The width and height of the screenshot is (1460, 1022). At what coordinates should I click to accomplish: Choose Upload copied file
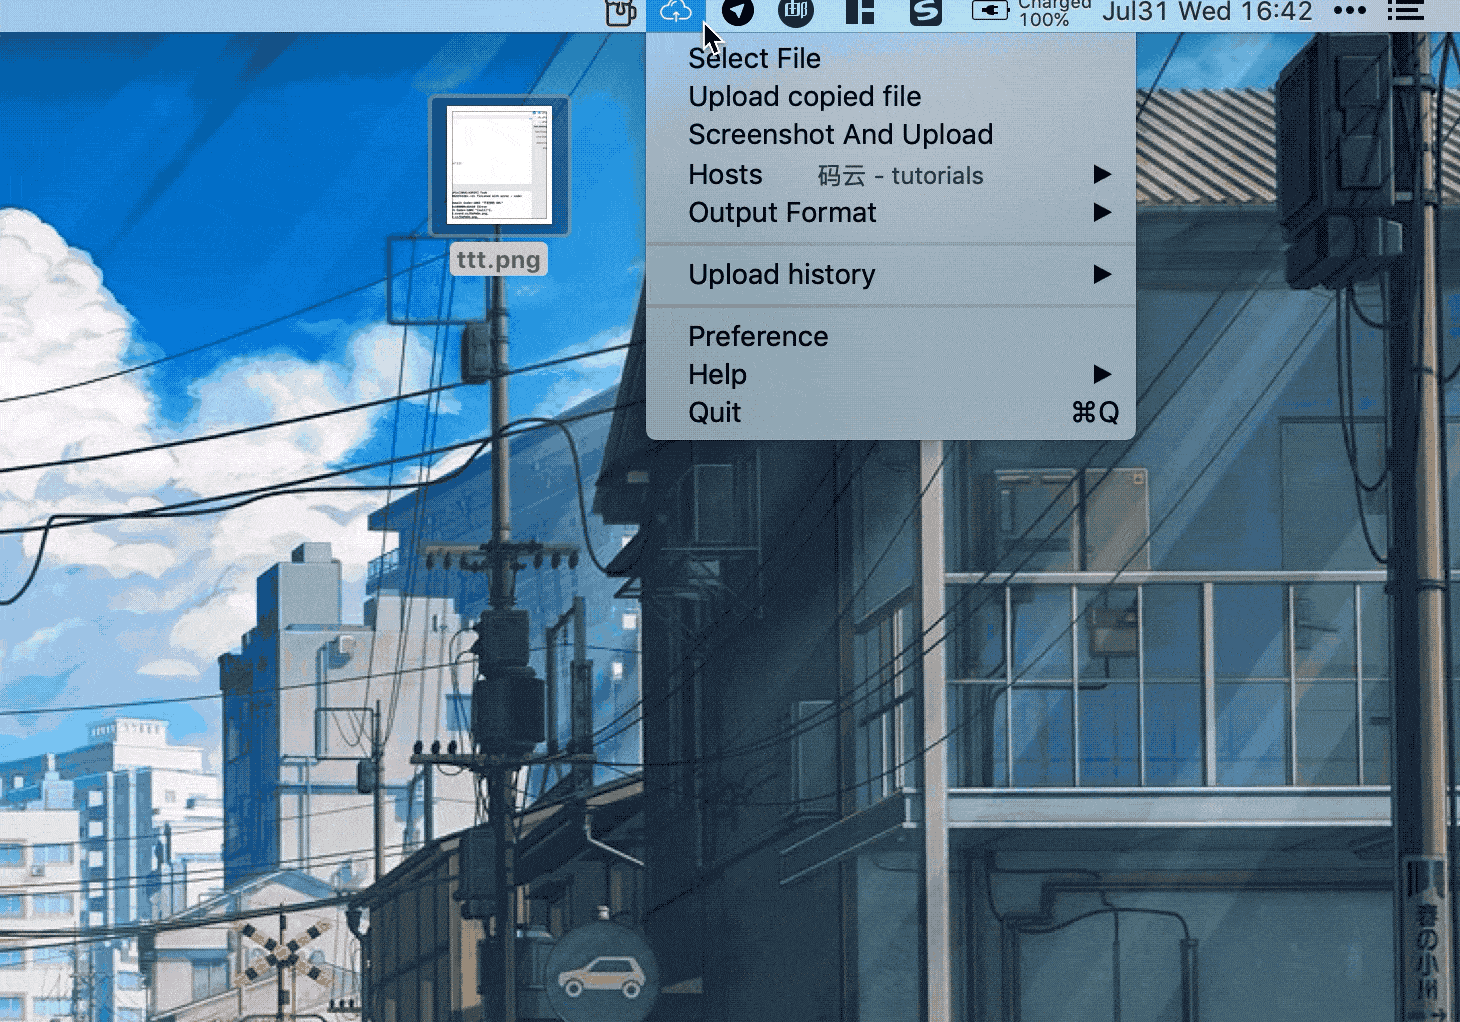click(891, 96)
